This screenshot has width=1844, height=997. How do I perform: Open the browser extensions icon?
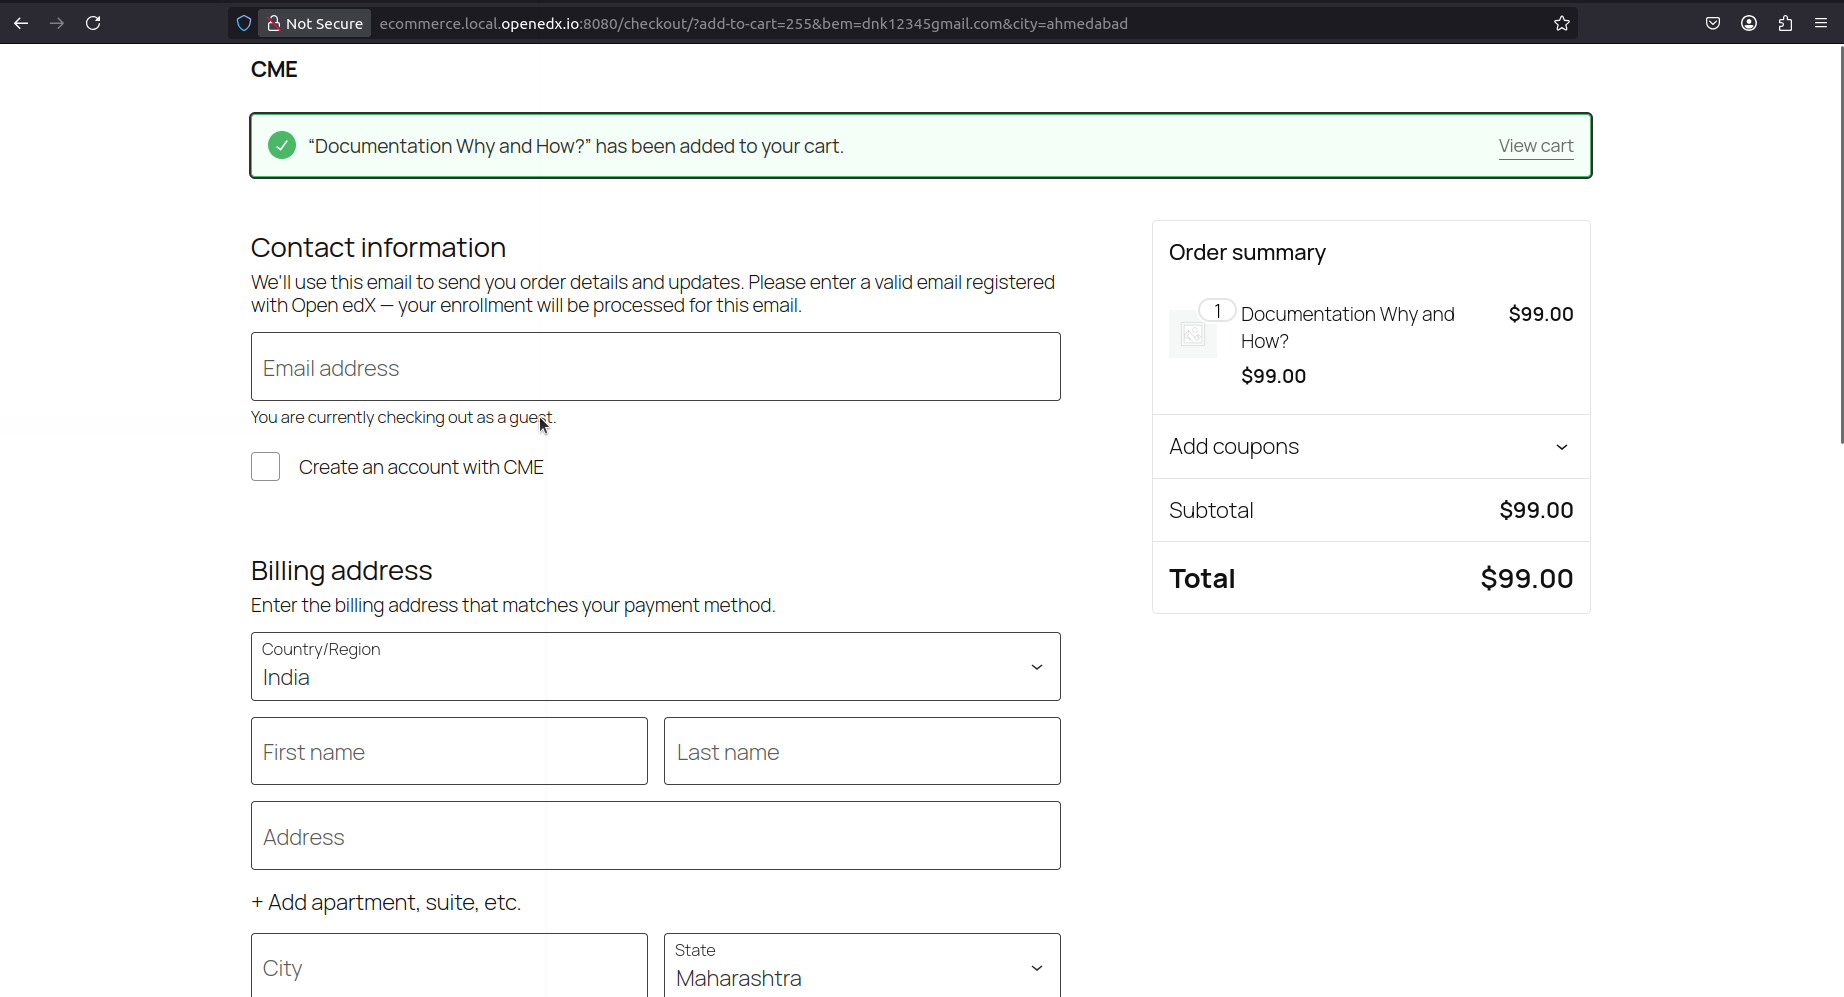pyautogui.click(x=1784, y=23)
